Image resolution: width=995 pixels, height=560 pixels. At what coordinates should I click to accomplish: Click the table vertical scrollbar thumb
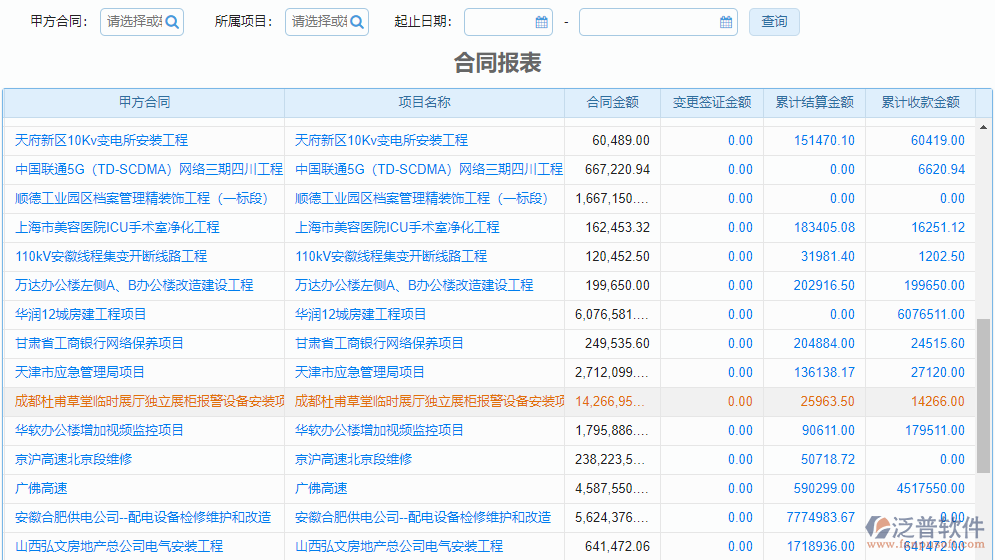pos(983,396)
